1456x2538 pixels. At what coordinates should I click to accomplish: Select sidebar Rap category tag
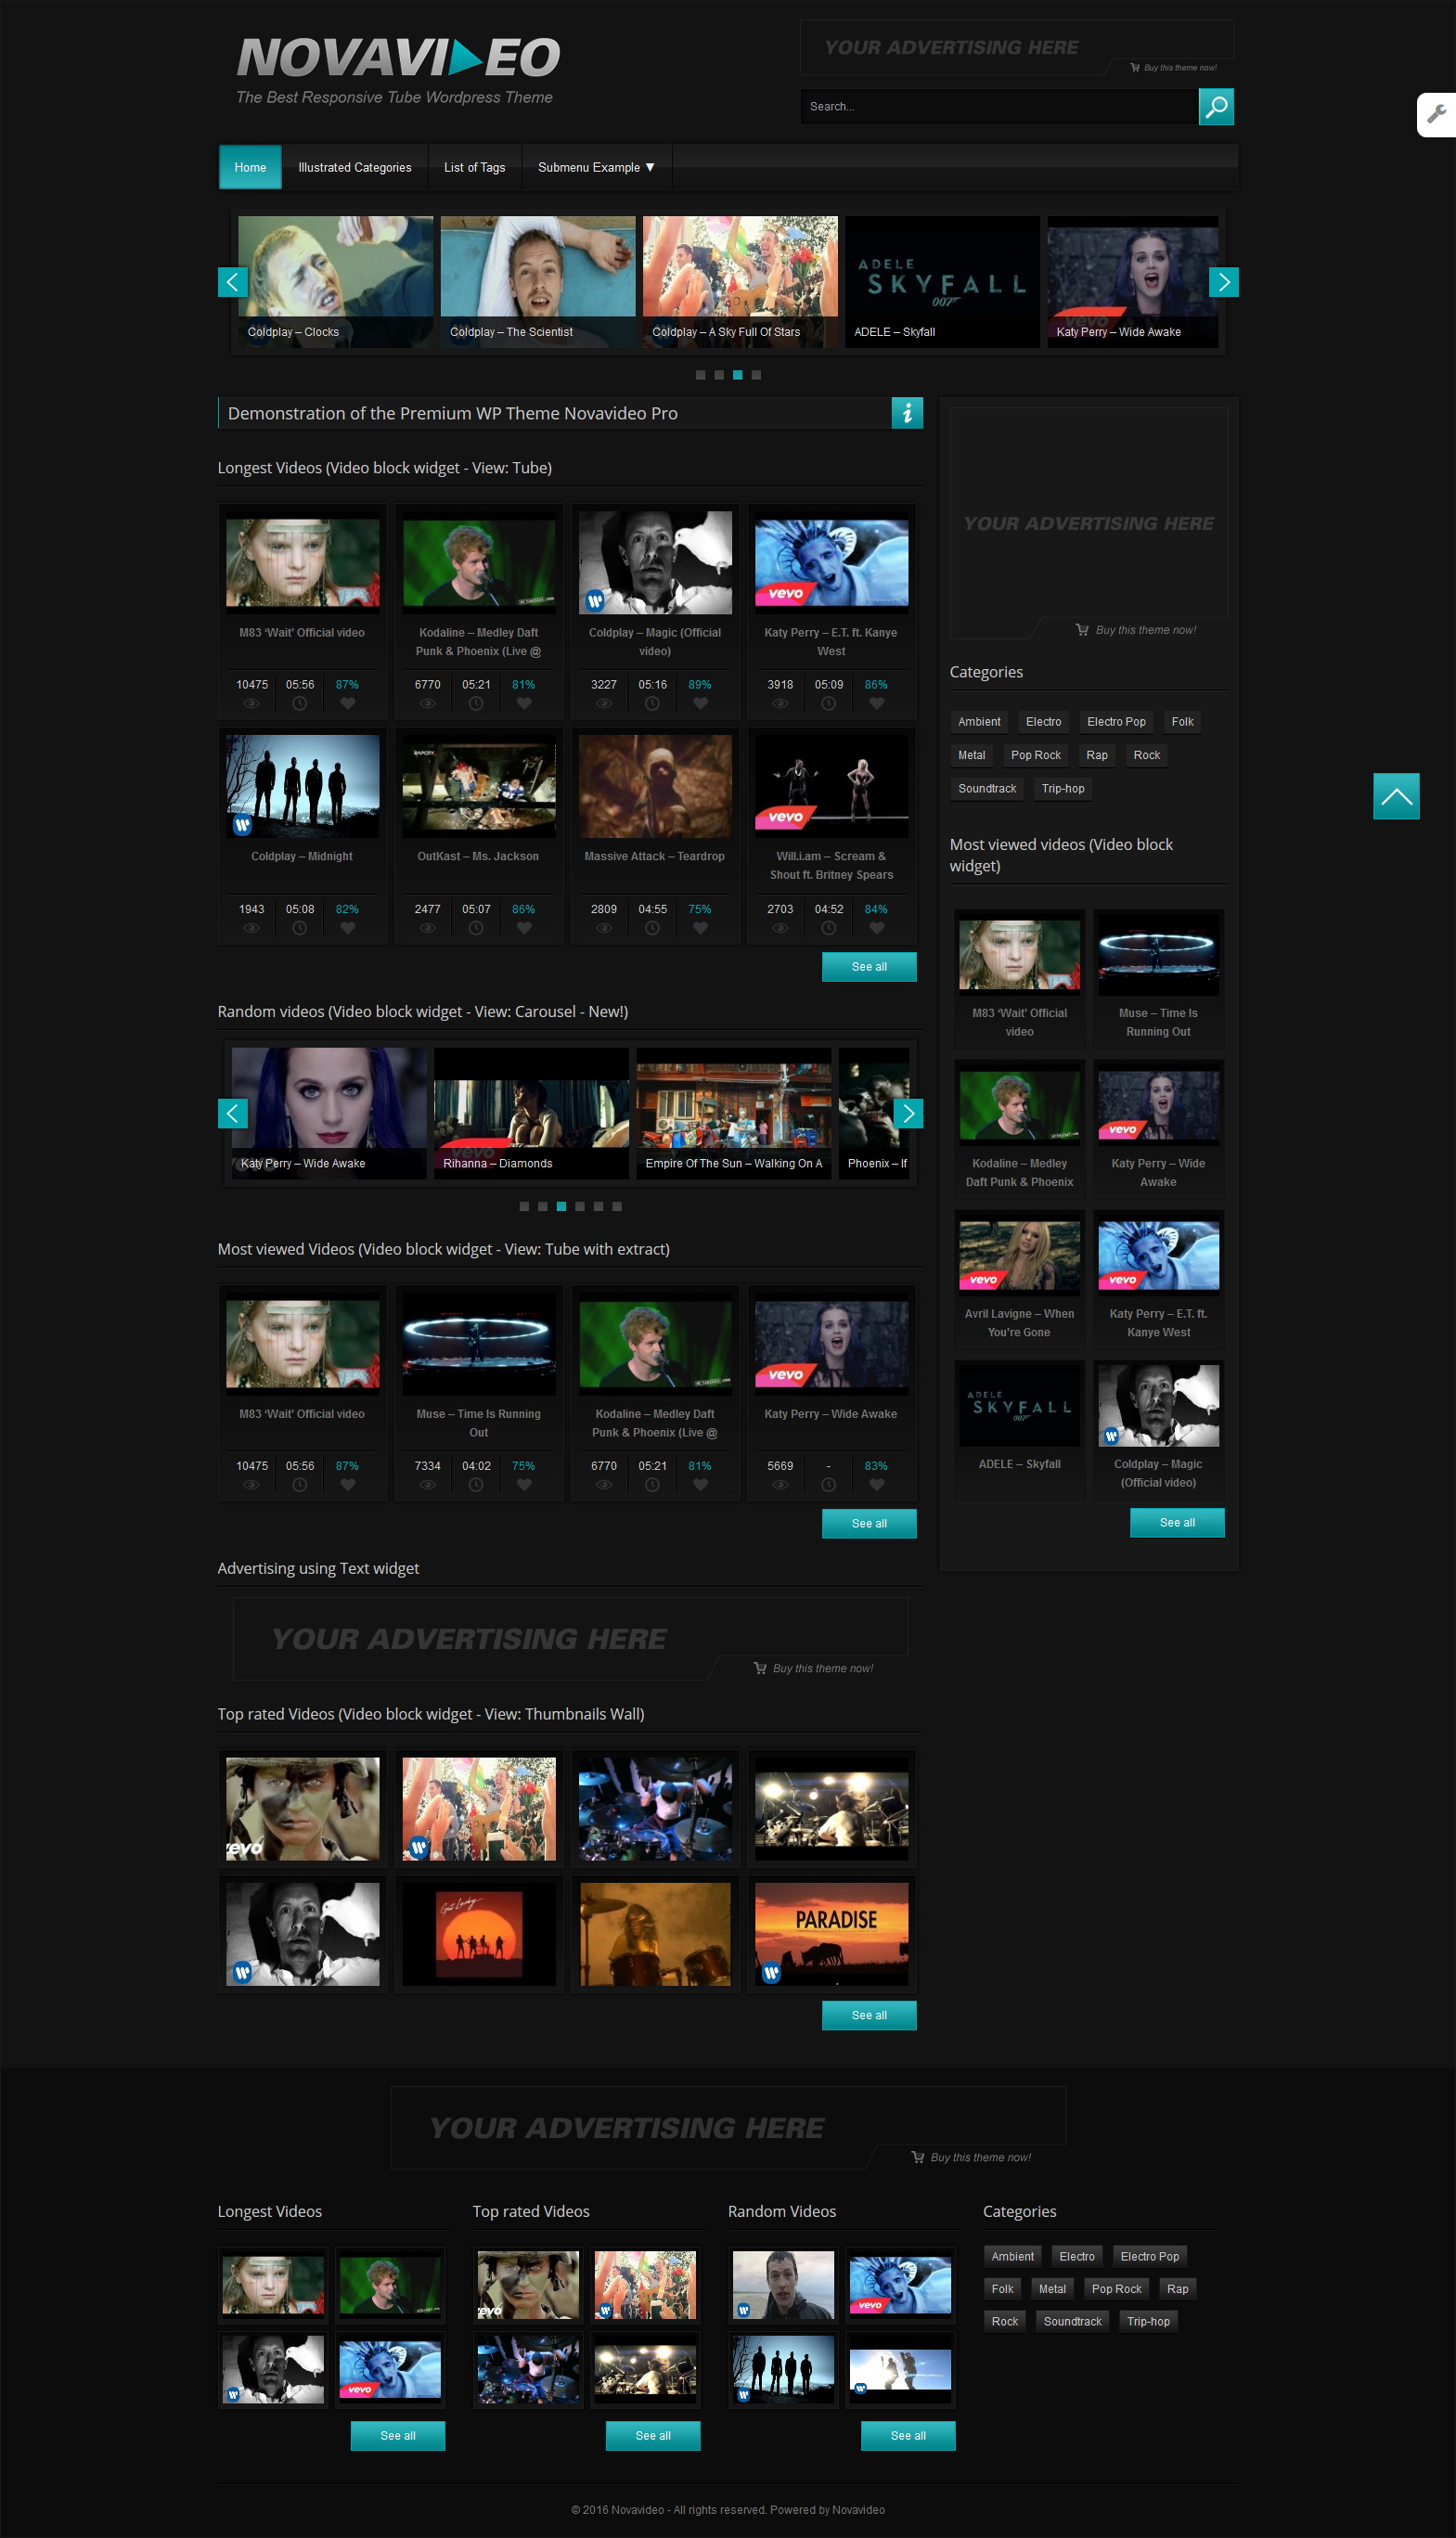1097,756
